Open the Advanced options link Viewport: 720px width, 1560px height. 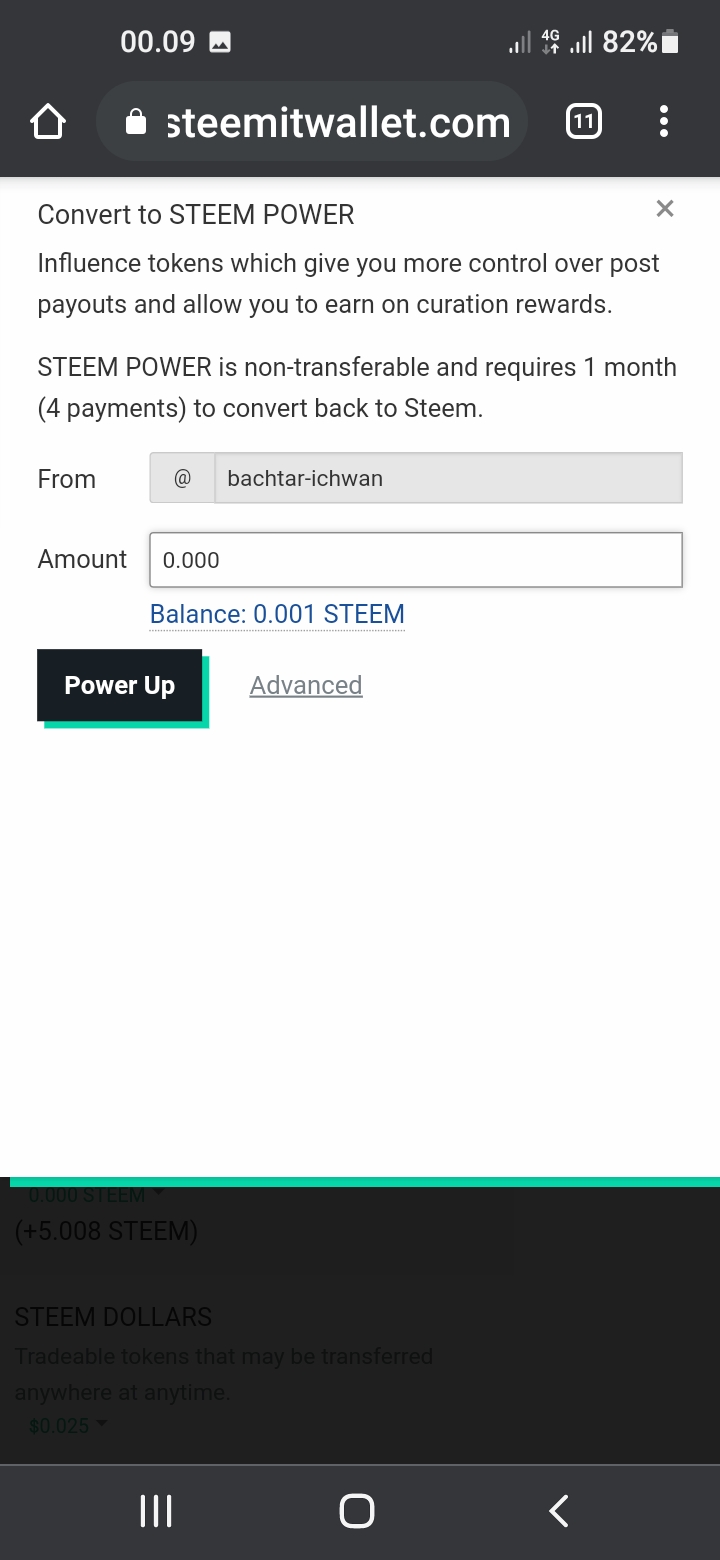click(x=306, y=685)
